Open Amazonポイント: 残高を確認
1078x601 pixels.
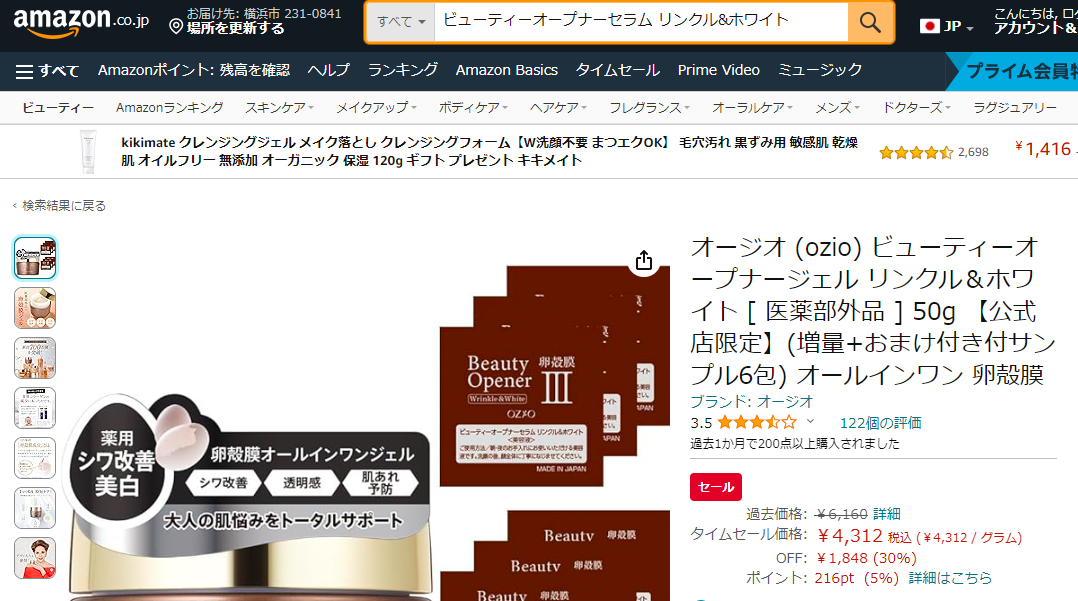point(194,70)
